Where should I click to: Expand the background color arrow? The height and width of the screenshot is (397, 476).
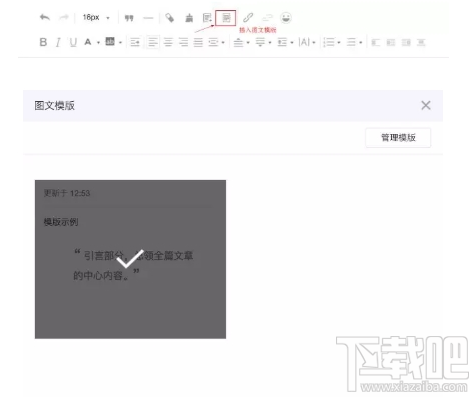pyautogui.click(x=120, y=43)
